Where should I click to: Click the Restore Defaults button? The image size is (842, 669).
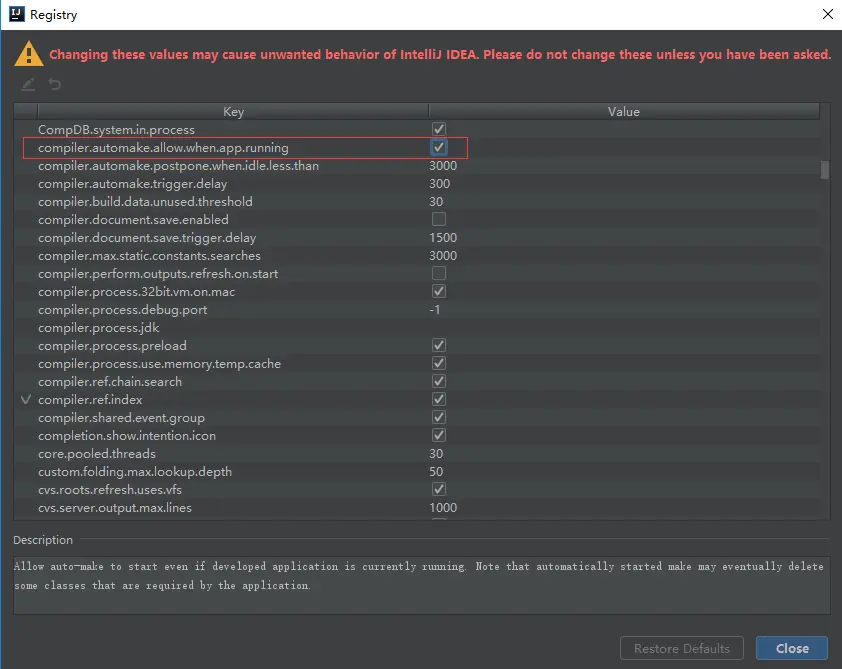click(x=681, y=648)
